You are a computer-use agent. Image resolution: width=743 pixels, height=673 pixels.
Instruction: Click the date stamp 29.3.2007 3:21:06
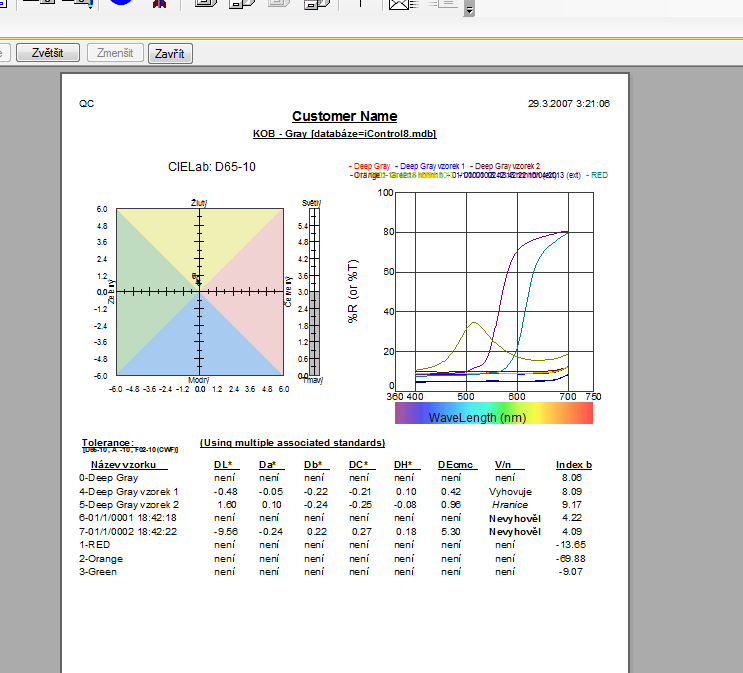coord(569,103)
